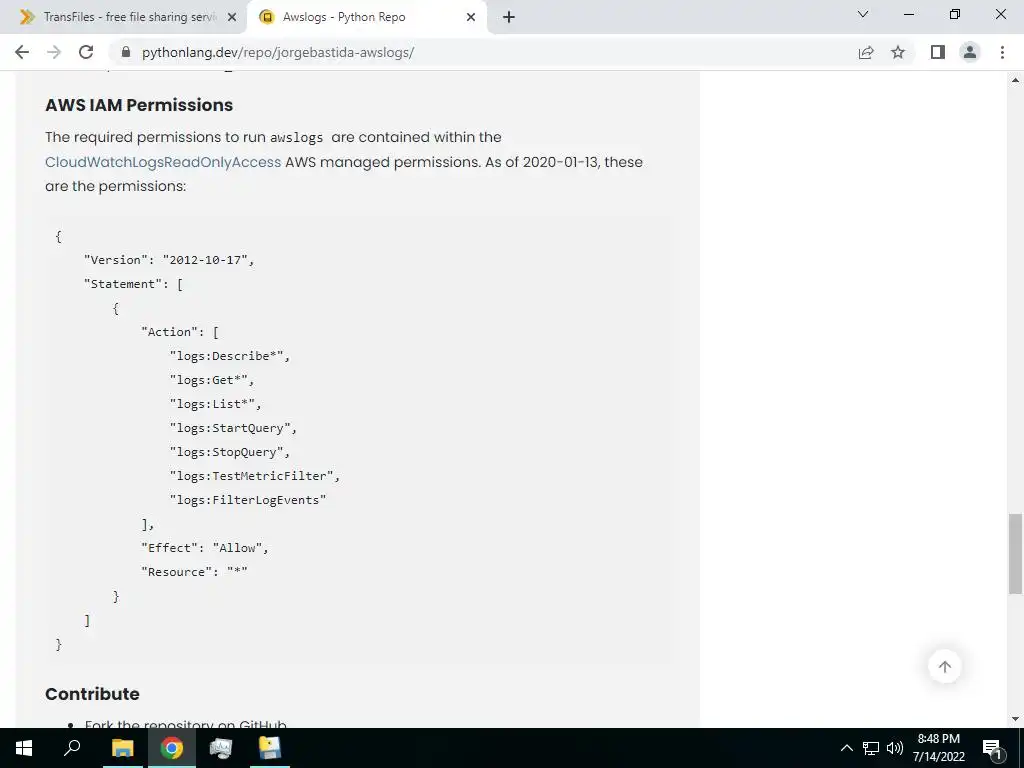
Task: Click the "logs:FilterLogEvents" code line
Action: (x=248, y=500)
